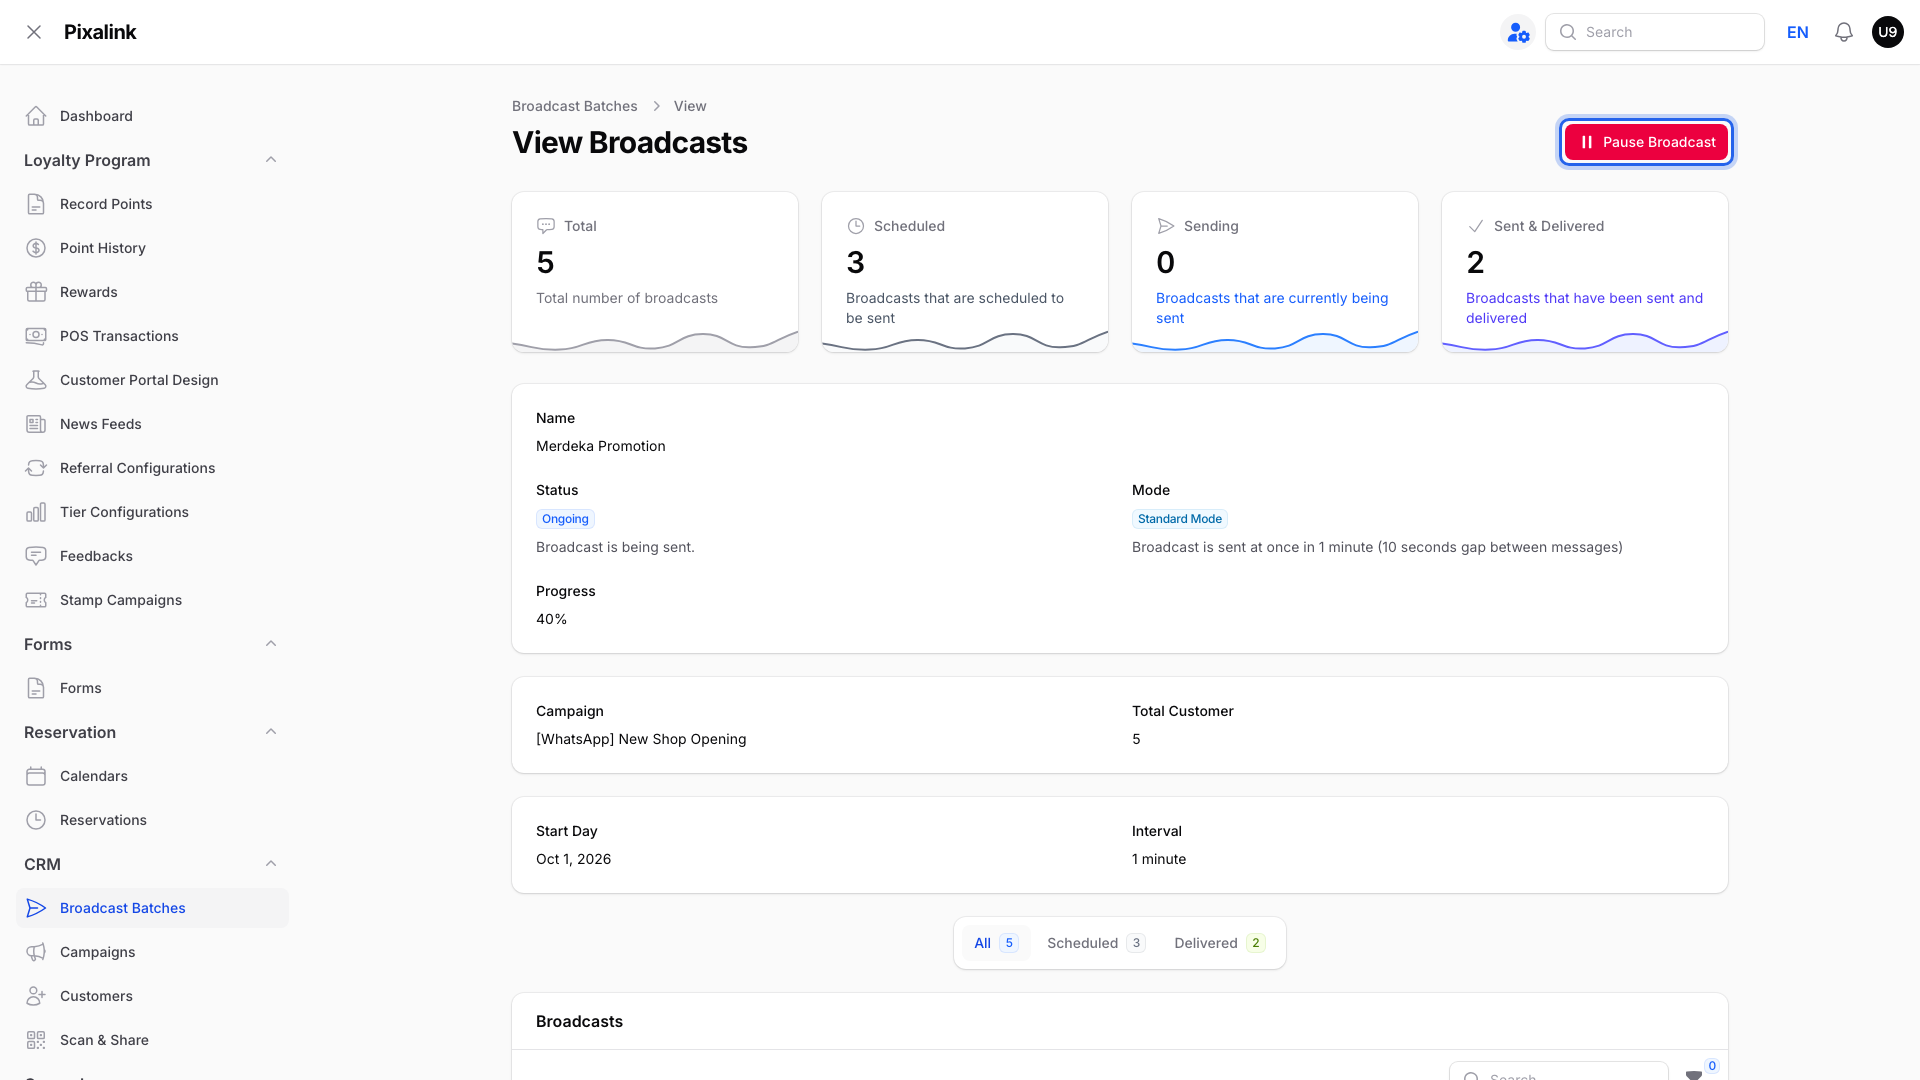Screen dimensions: 1920x1080
Task: Click the Campaigns megaphone icon
Action: coord(36,952)
